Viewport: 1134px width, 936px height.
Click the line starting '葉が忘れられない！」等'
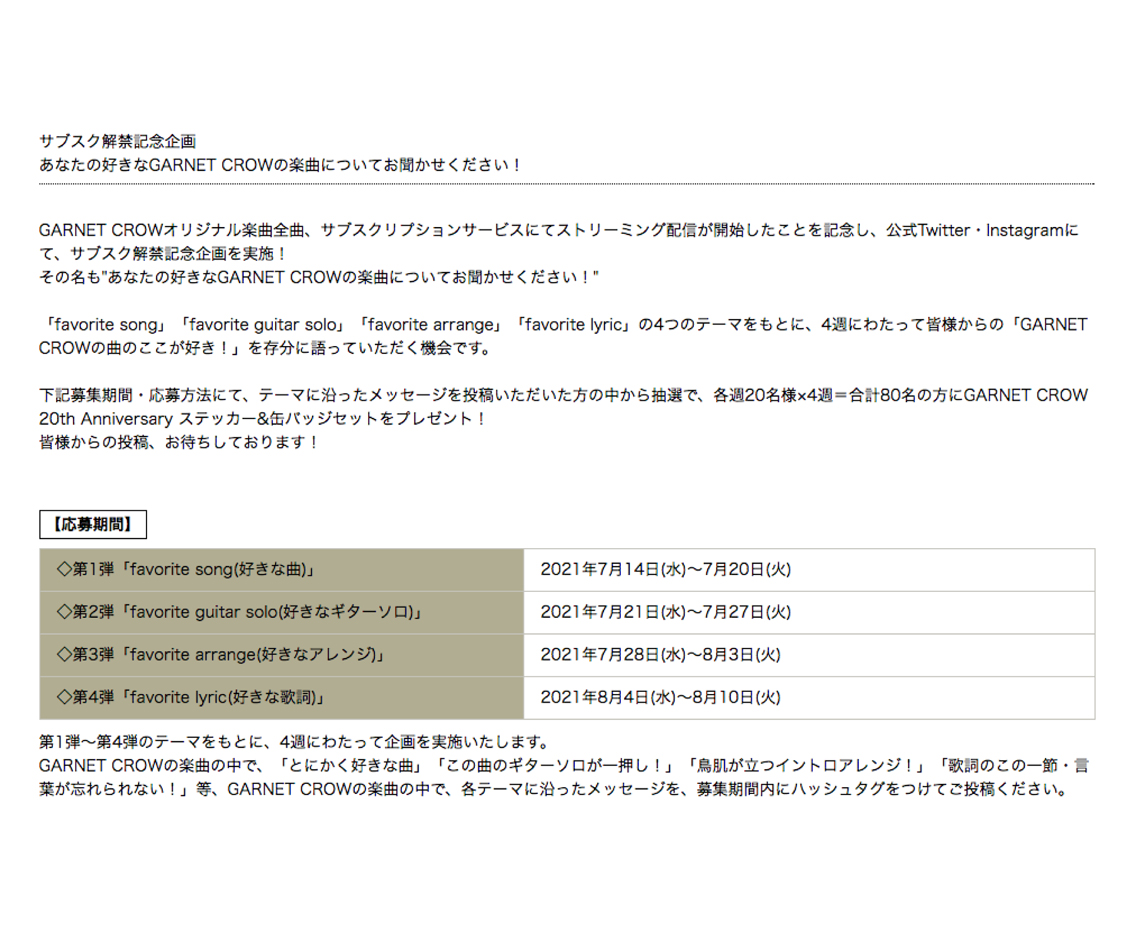tap(555, 789)
